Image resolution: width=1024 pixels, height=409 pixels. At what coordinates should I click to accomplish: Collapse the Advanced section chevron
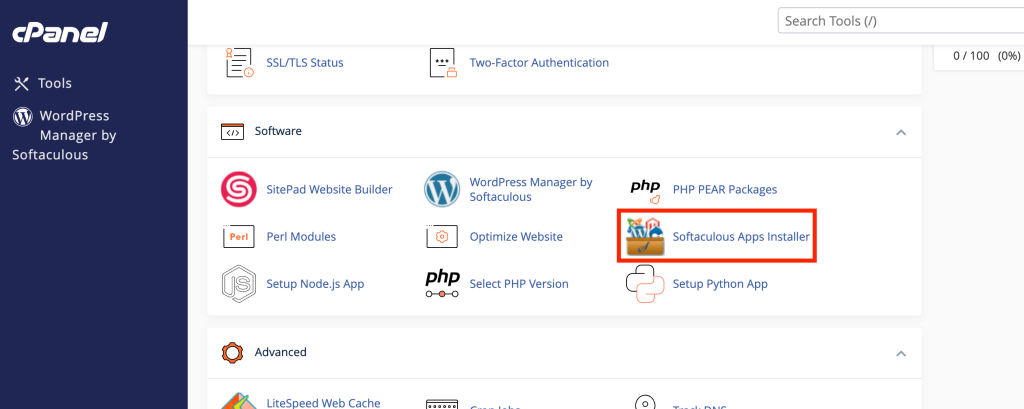pos(901,353)
